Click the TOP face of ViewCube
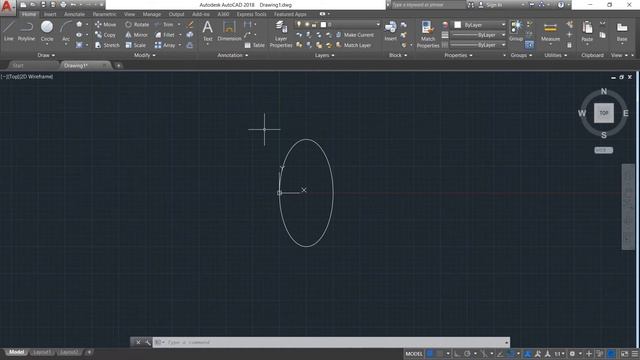This screenshot has width=640, height=360. pos(604,113)
